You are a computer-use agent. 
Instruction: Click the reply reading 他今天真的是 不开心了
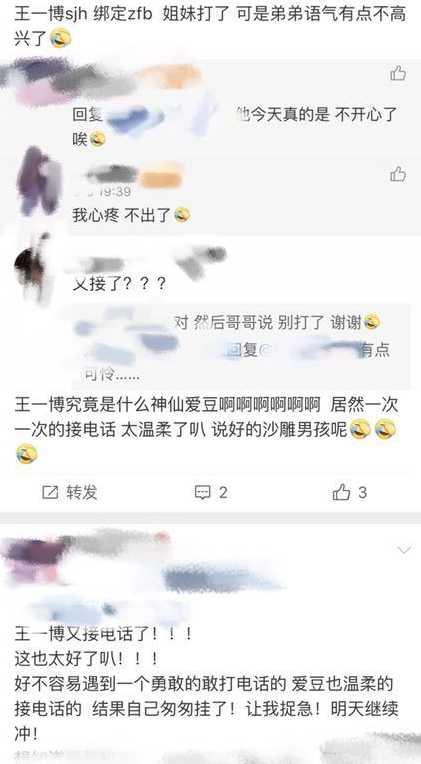click(319, 115)
